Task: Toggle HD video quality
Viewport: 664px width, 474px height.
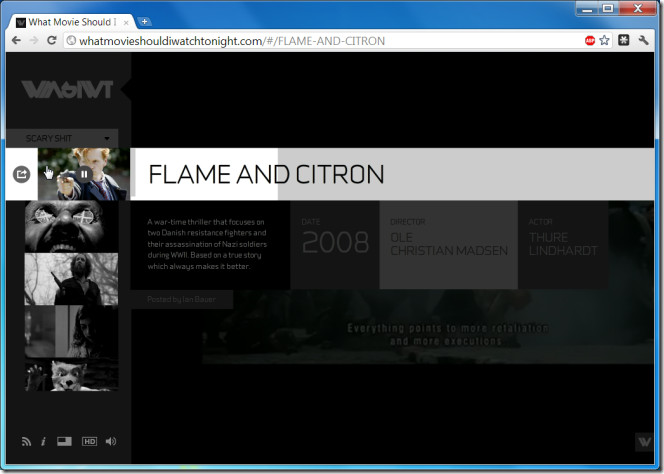Action: point(89,441)
